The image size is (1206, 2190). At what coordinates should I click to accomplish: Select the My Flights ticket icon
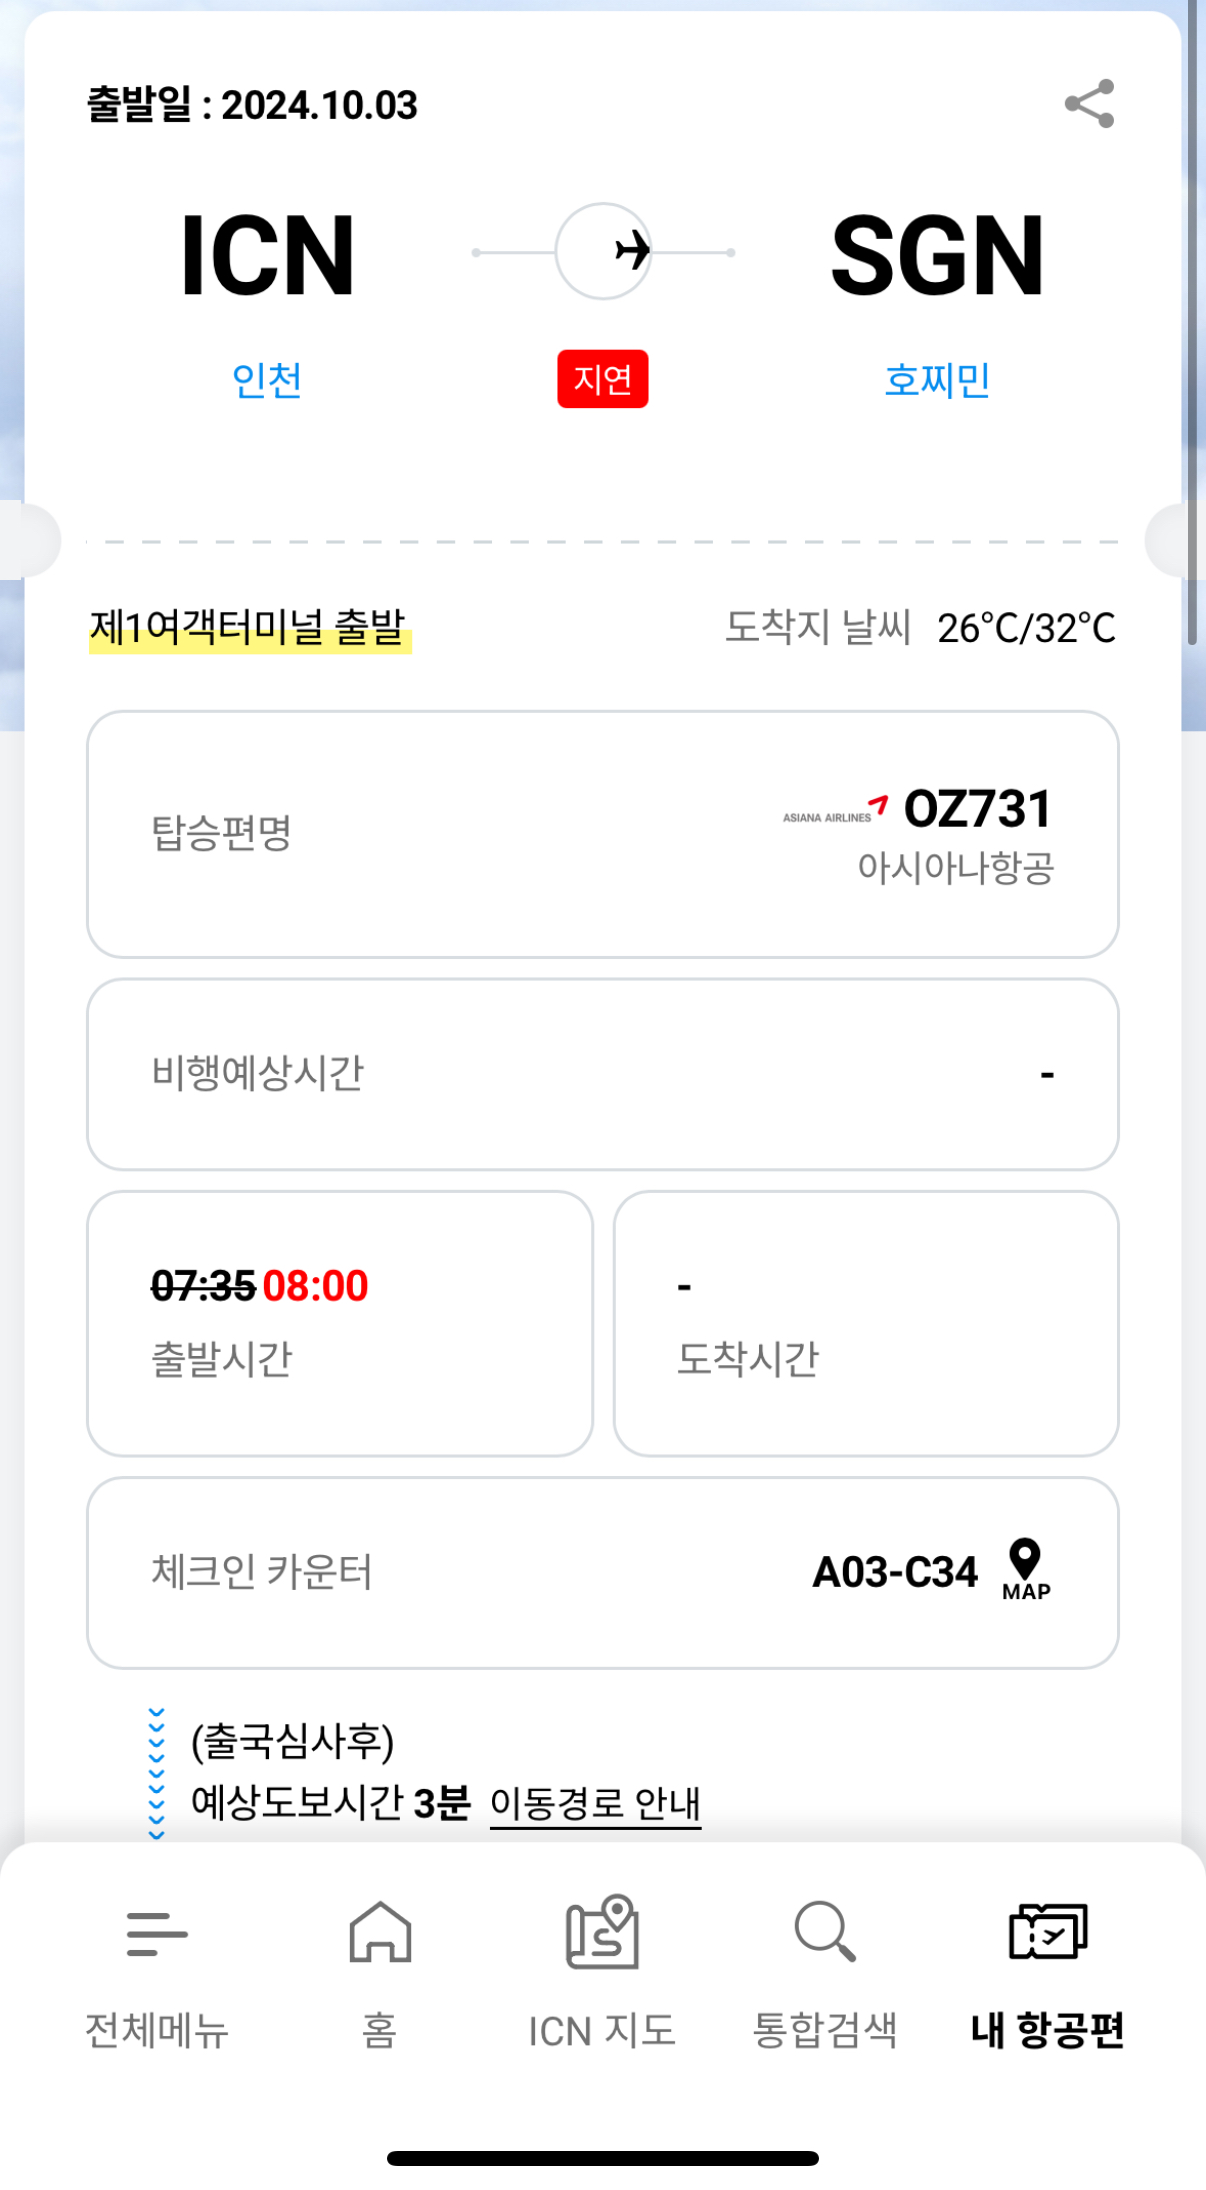tap(1047, 1933)
